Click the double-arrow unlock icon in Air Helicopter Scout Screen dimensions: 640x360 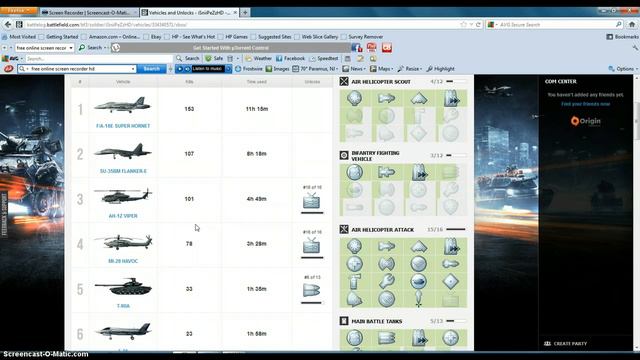(x=451, y=98)
